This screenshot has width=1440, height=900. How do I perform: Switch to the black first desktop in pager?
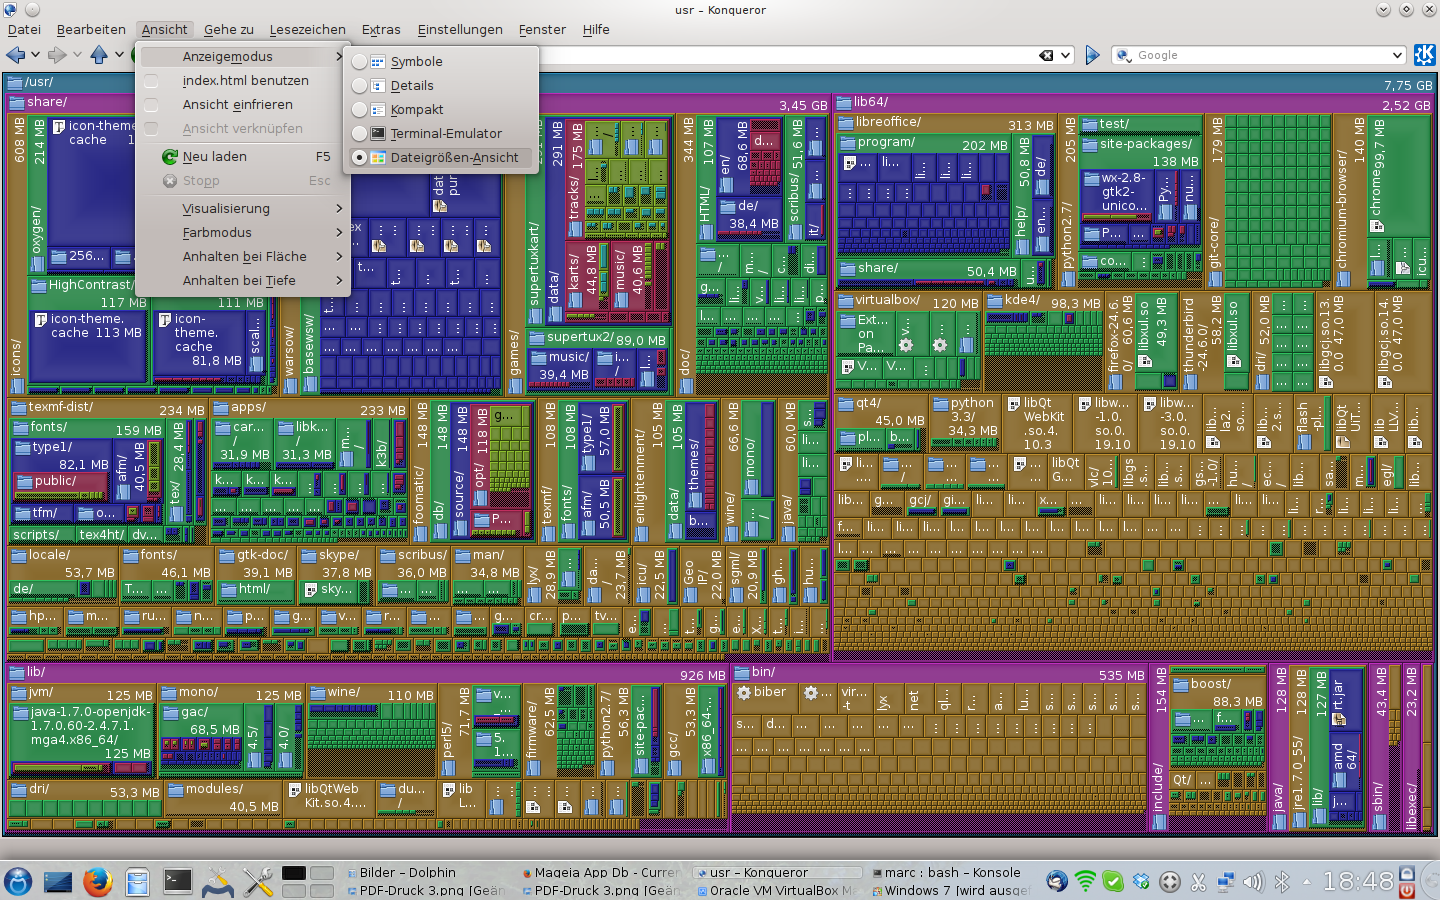click(x=294, y=873)
